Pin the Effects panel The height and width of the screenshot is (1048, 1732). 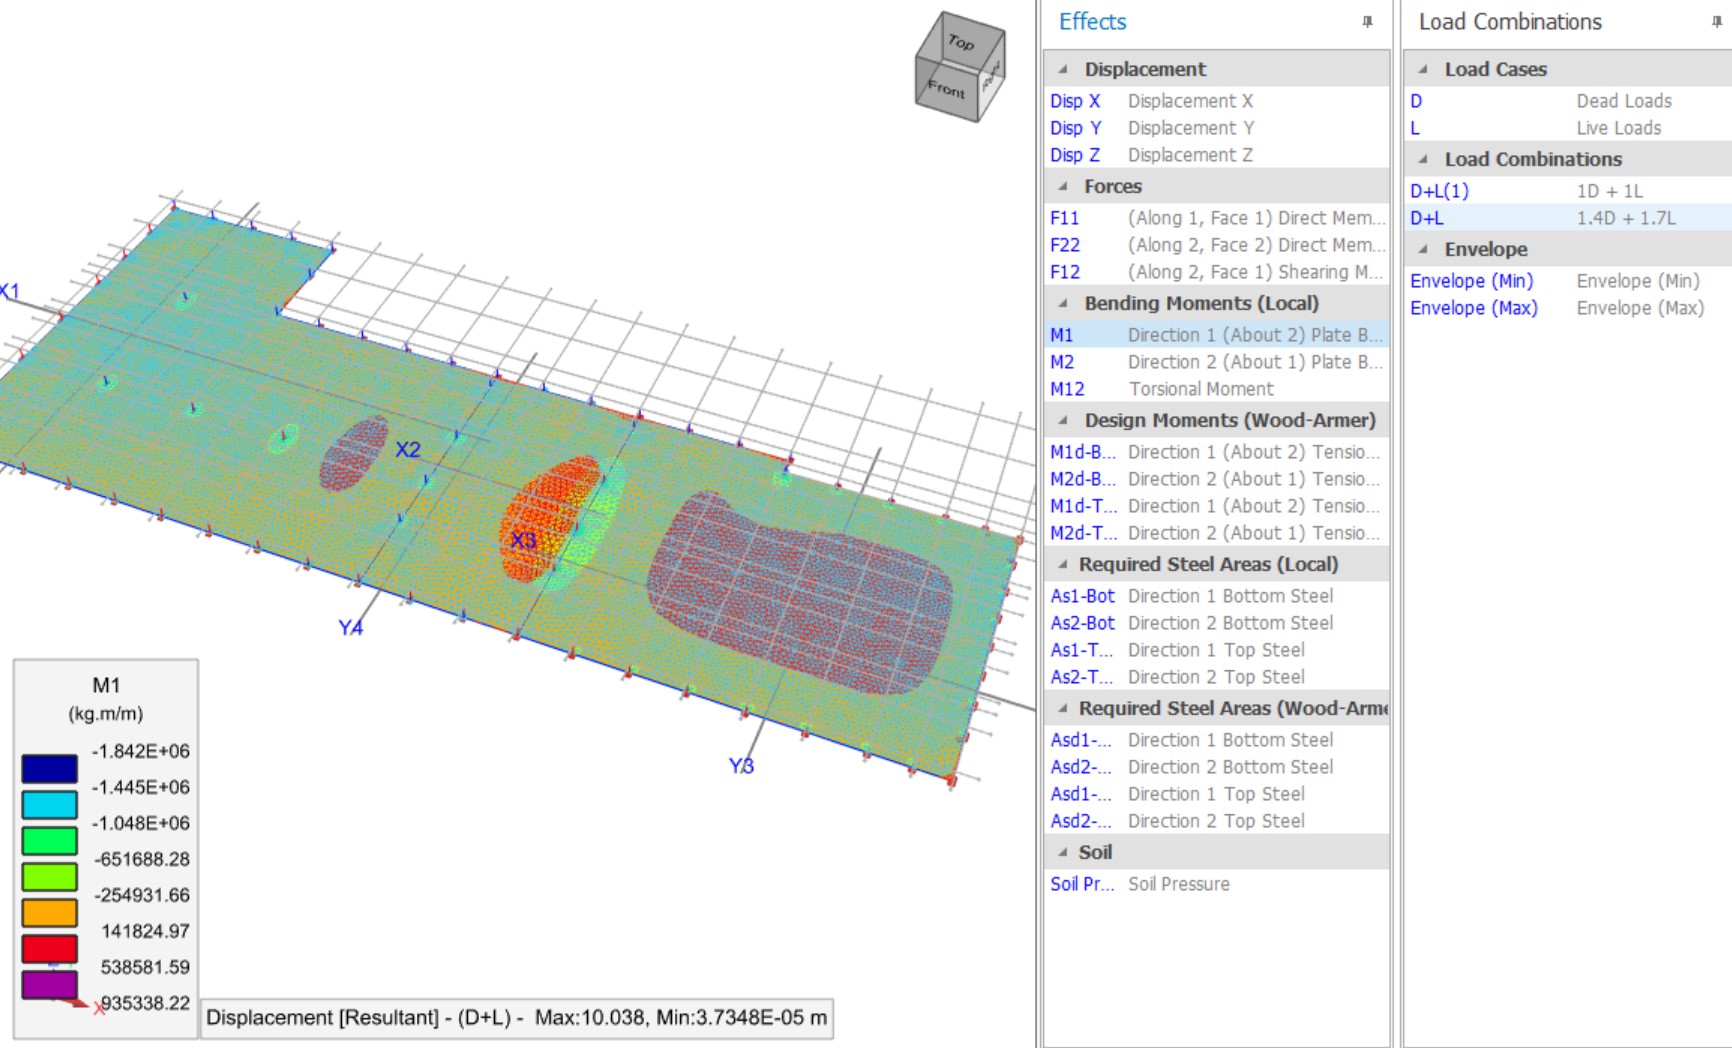click(1367, 21)
